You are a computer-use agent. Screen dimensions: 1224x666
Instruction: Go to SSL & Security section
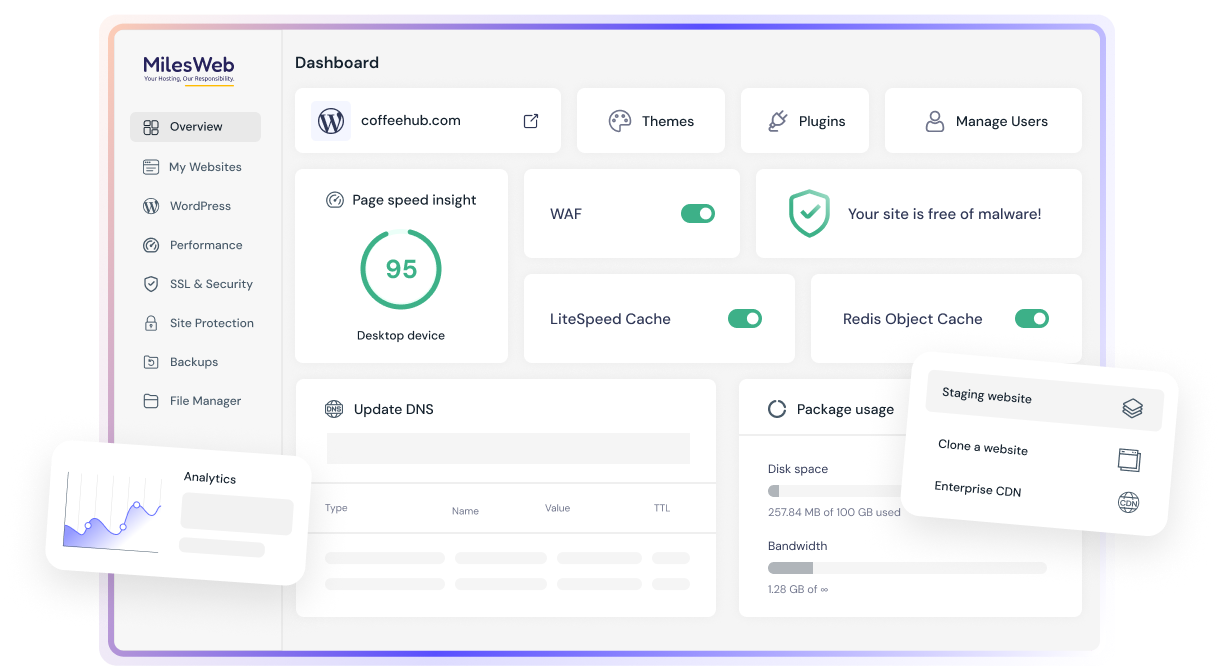[210, 284]
